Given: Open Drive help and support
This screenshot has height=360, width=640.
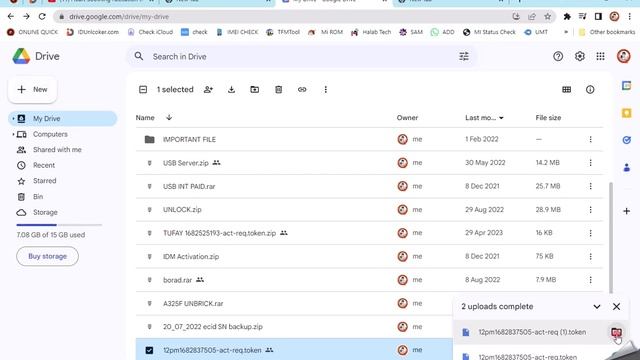Looking at the screenshot, I should [558, 56].
